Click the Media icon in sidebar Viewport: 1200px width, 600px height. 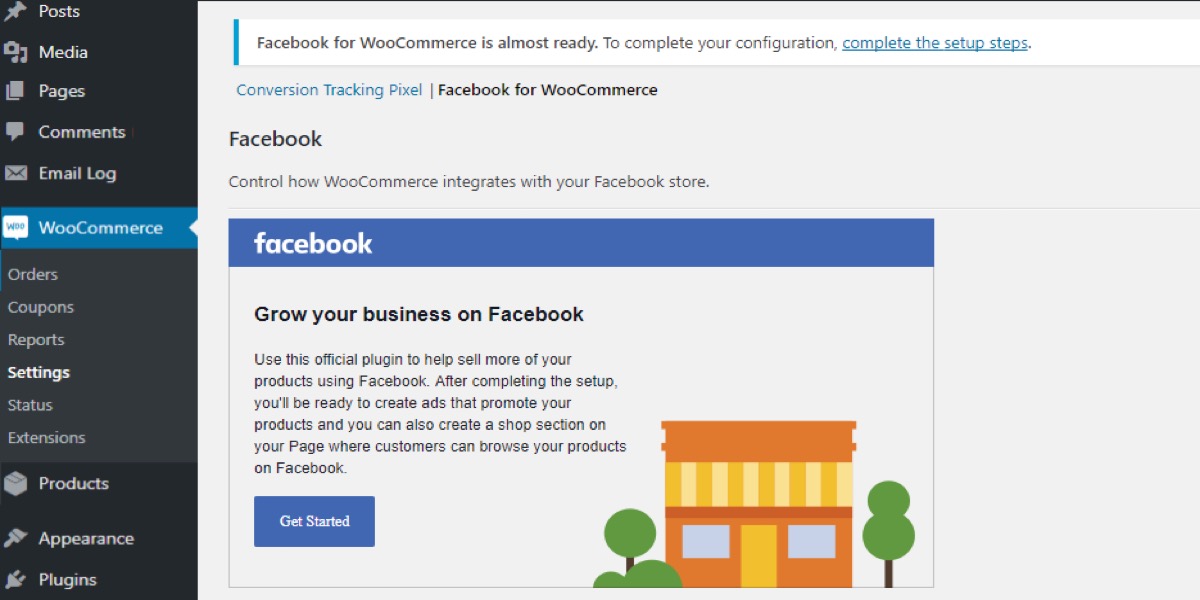pyautogui.click(x=15, y=52)
